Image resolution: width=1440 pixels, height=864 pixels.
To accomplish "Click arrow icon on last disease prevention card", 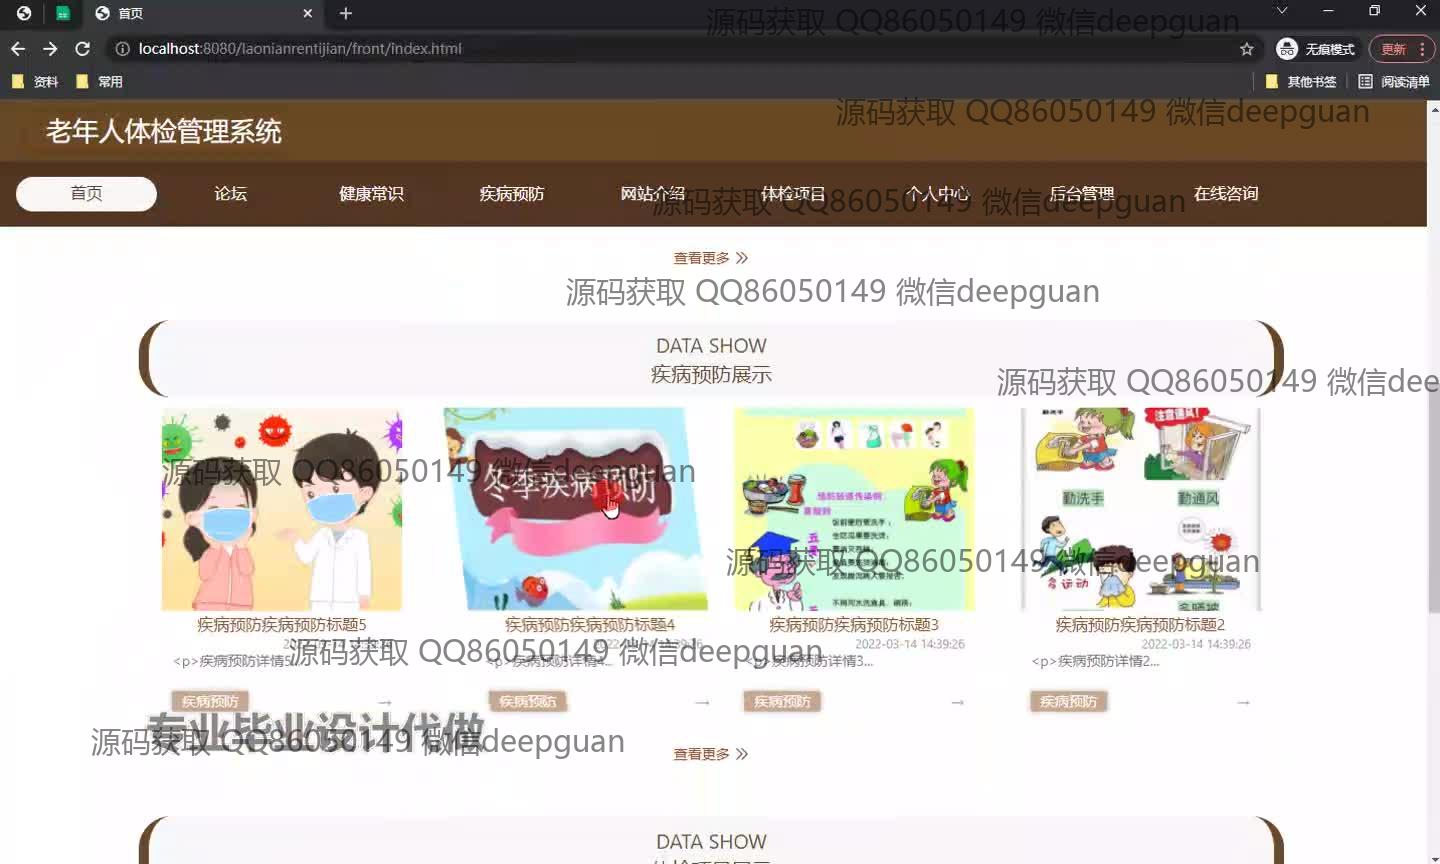I will (1243, 702).
